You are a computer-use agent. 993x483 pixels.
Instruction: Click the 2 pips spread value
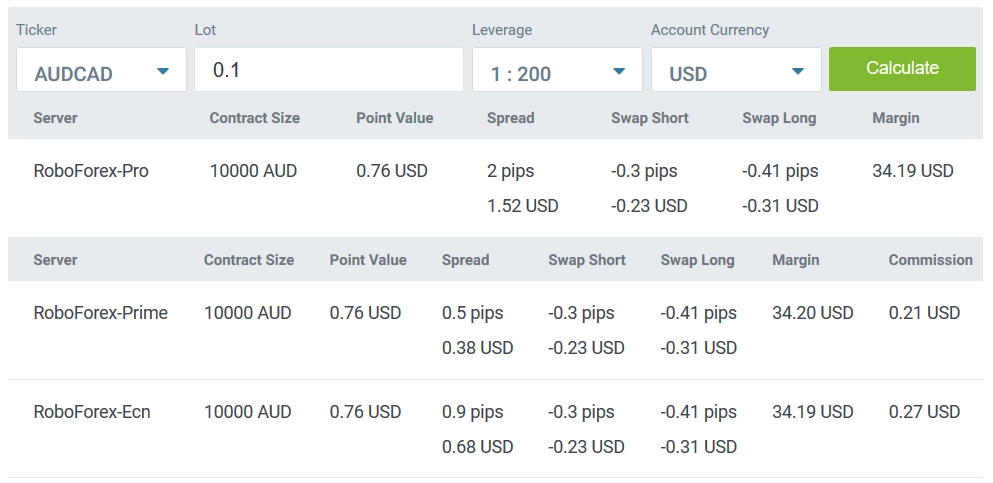[x=510, y=171]
